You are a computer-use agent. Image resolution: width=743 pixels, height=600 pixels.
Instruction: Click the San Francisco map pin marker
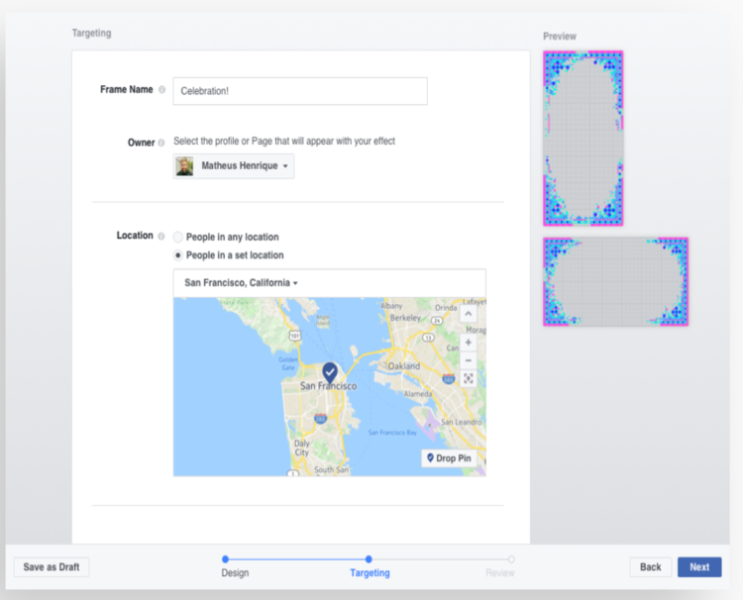coord(330,373)
